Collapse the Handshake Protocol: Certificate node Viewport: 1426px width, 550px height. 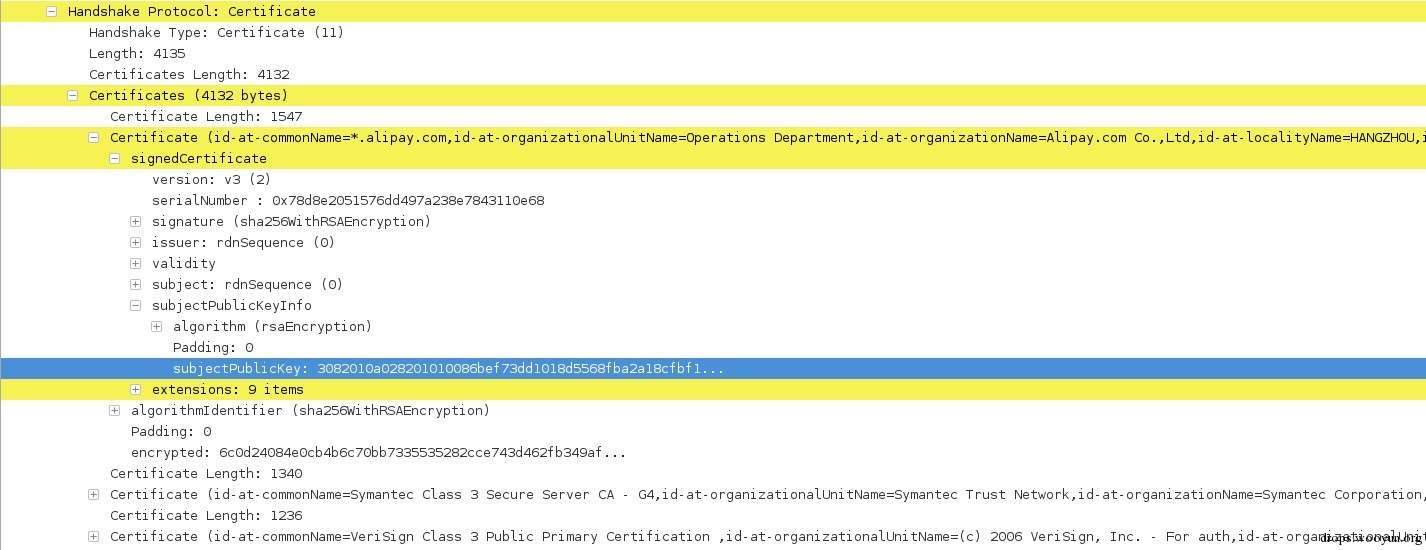51,11
